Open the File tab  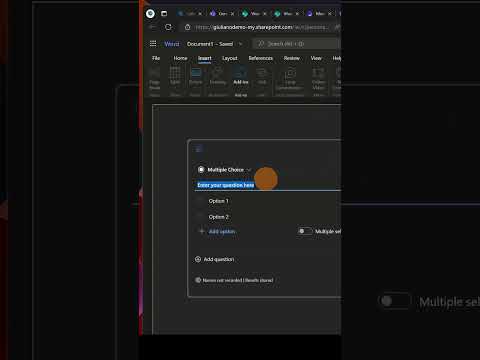click(156, 58)
